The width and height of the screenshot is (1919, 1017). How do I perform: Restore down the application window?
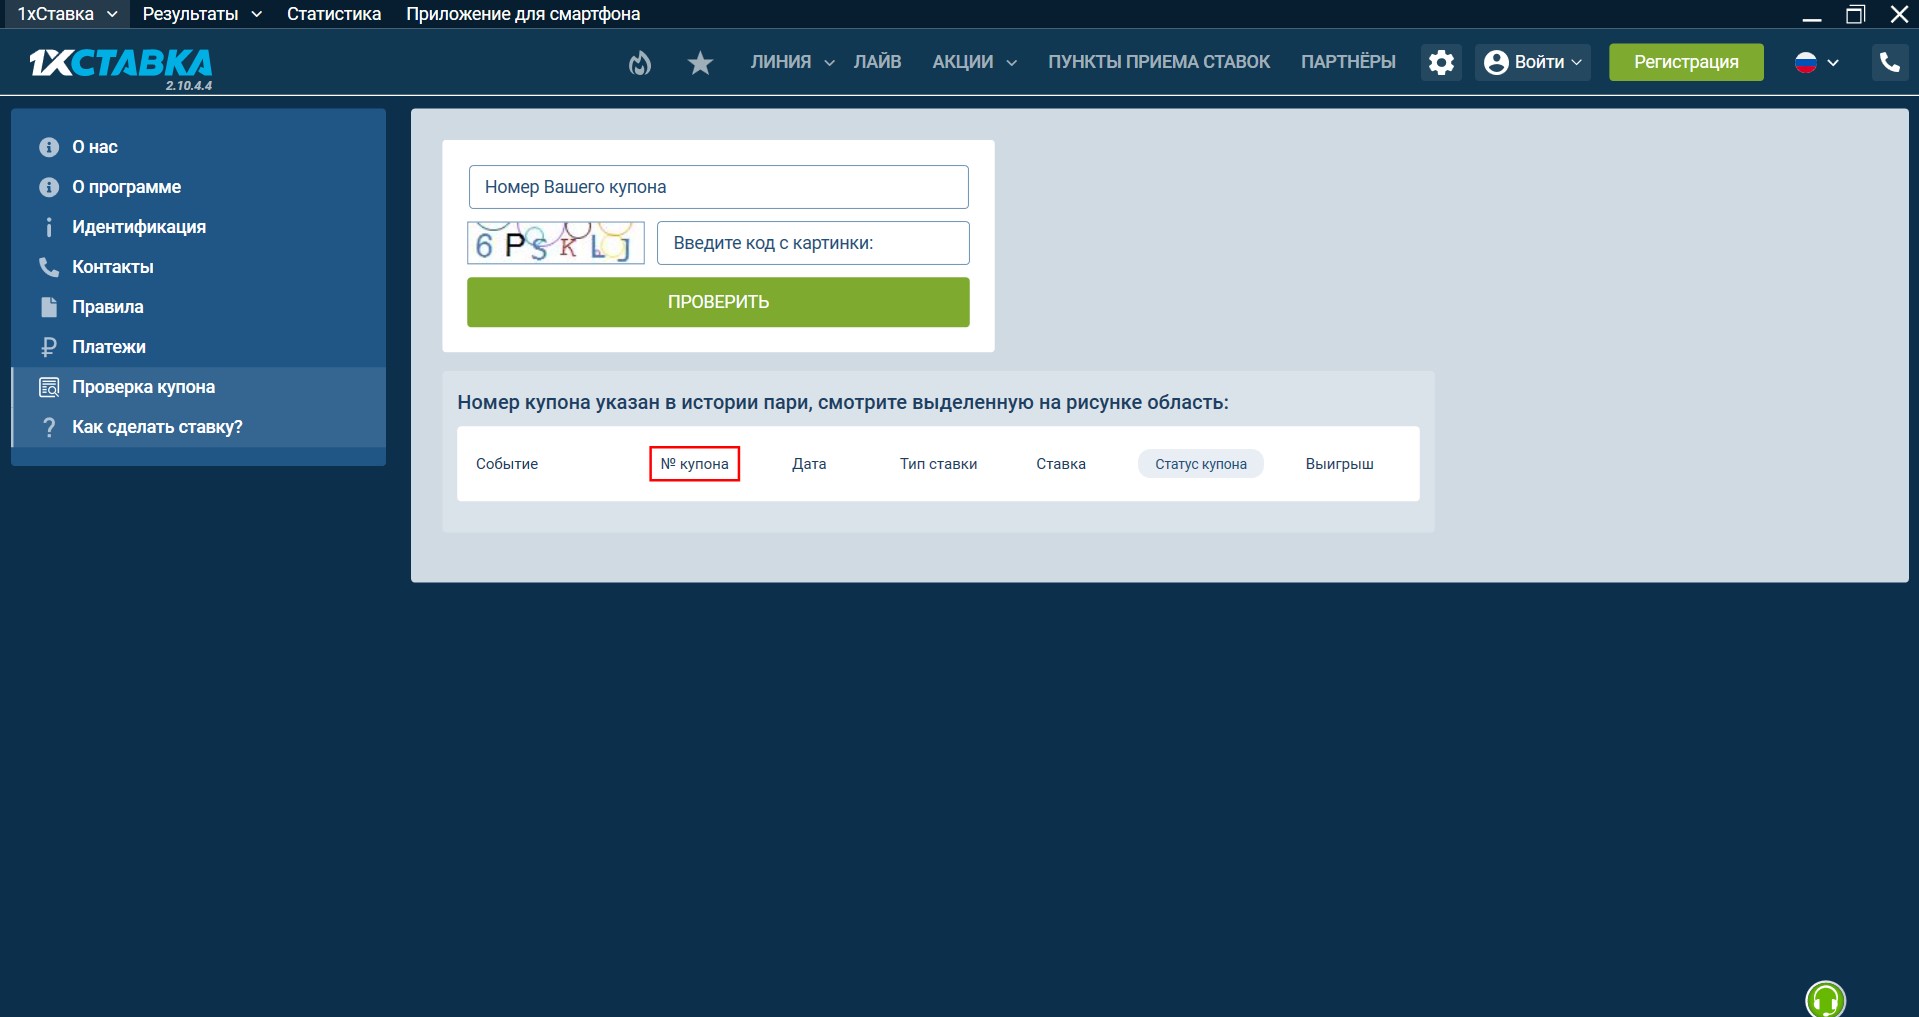click(x=1856, y=14)
